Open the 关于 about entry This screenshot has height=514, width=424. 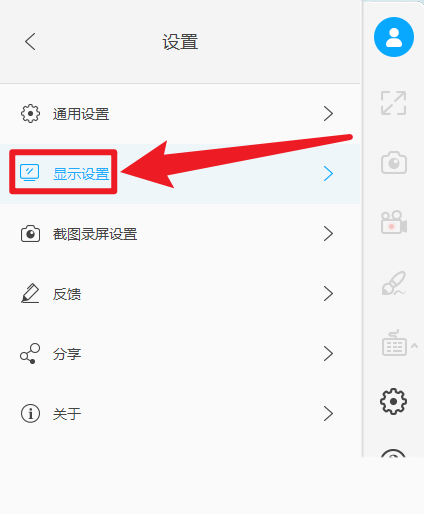[180, 414]
